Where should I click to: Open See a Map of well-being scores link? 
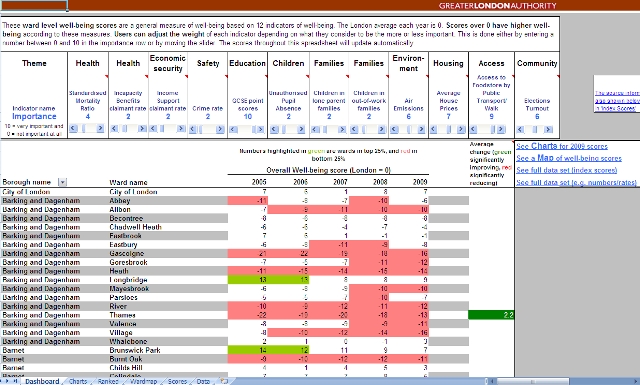[569, 158]
